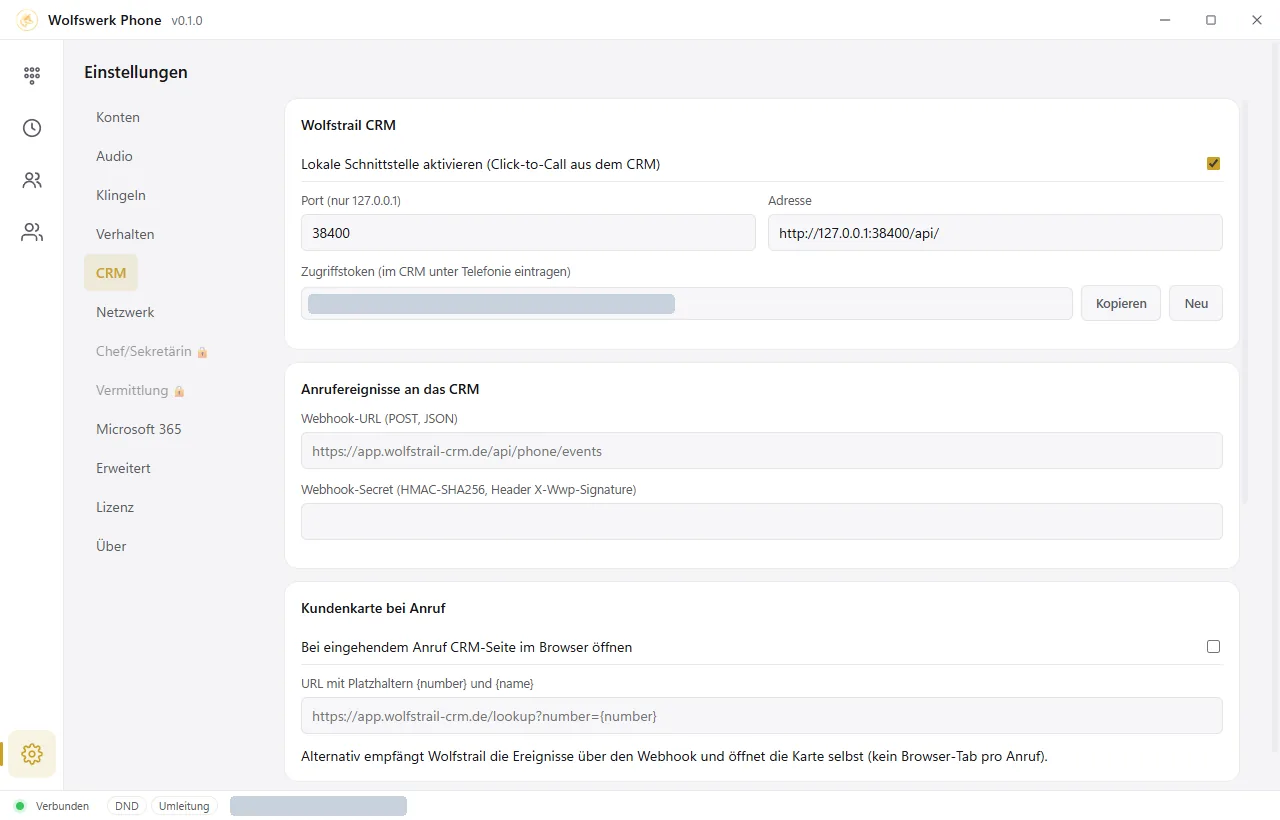Show the Verhalten settings page

pos(125,234)
